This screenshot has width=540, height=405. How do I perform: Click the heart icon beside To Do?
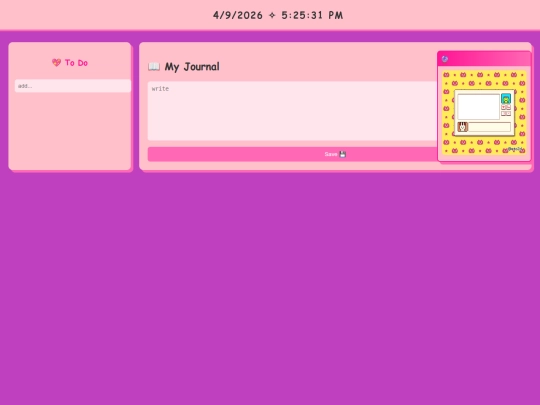pos(56,62)
